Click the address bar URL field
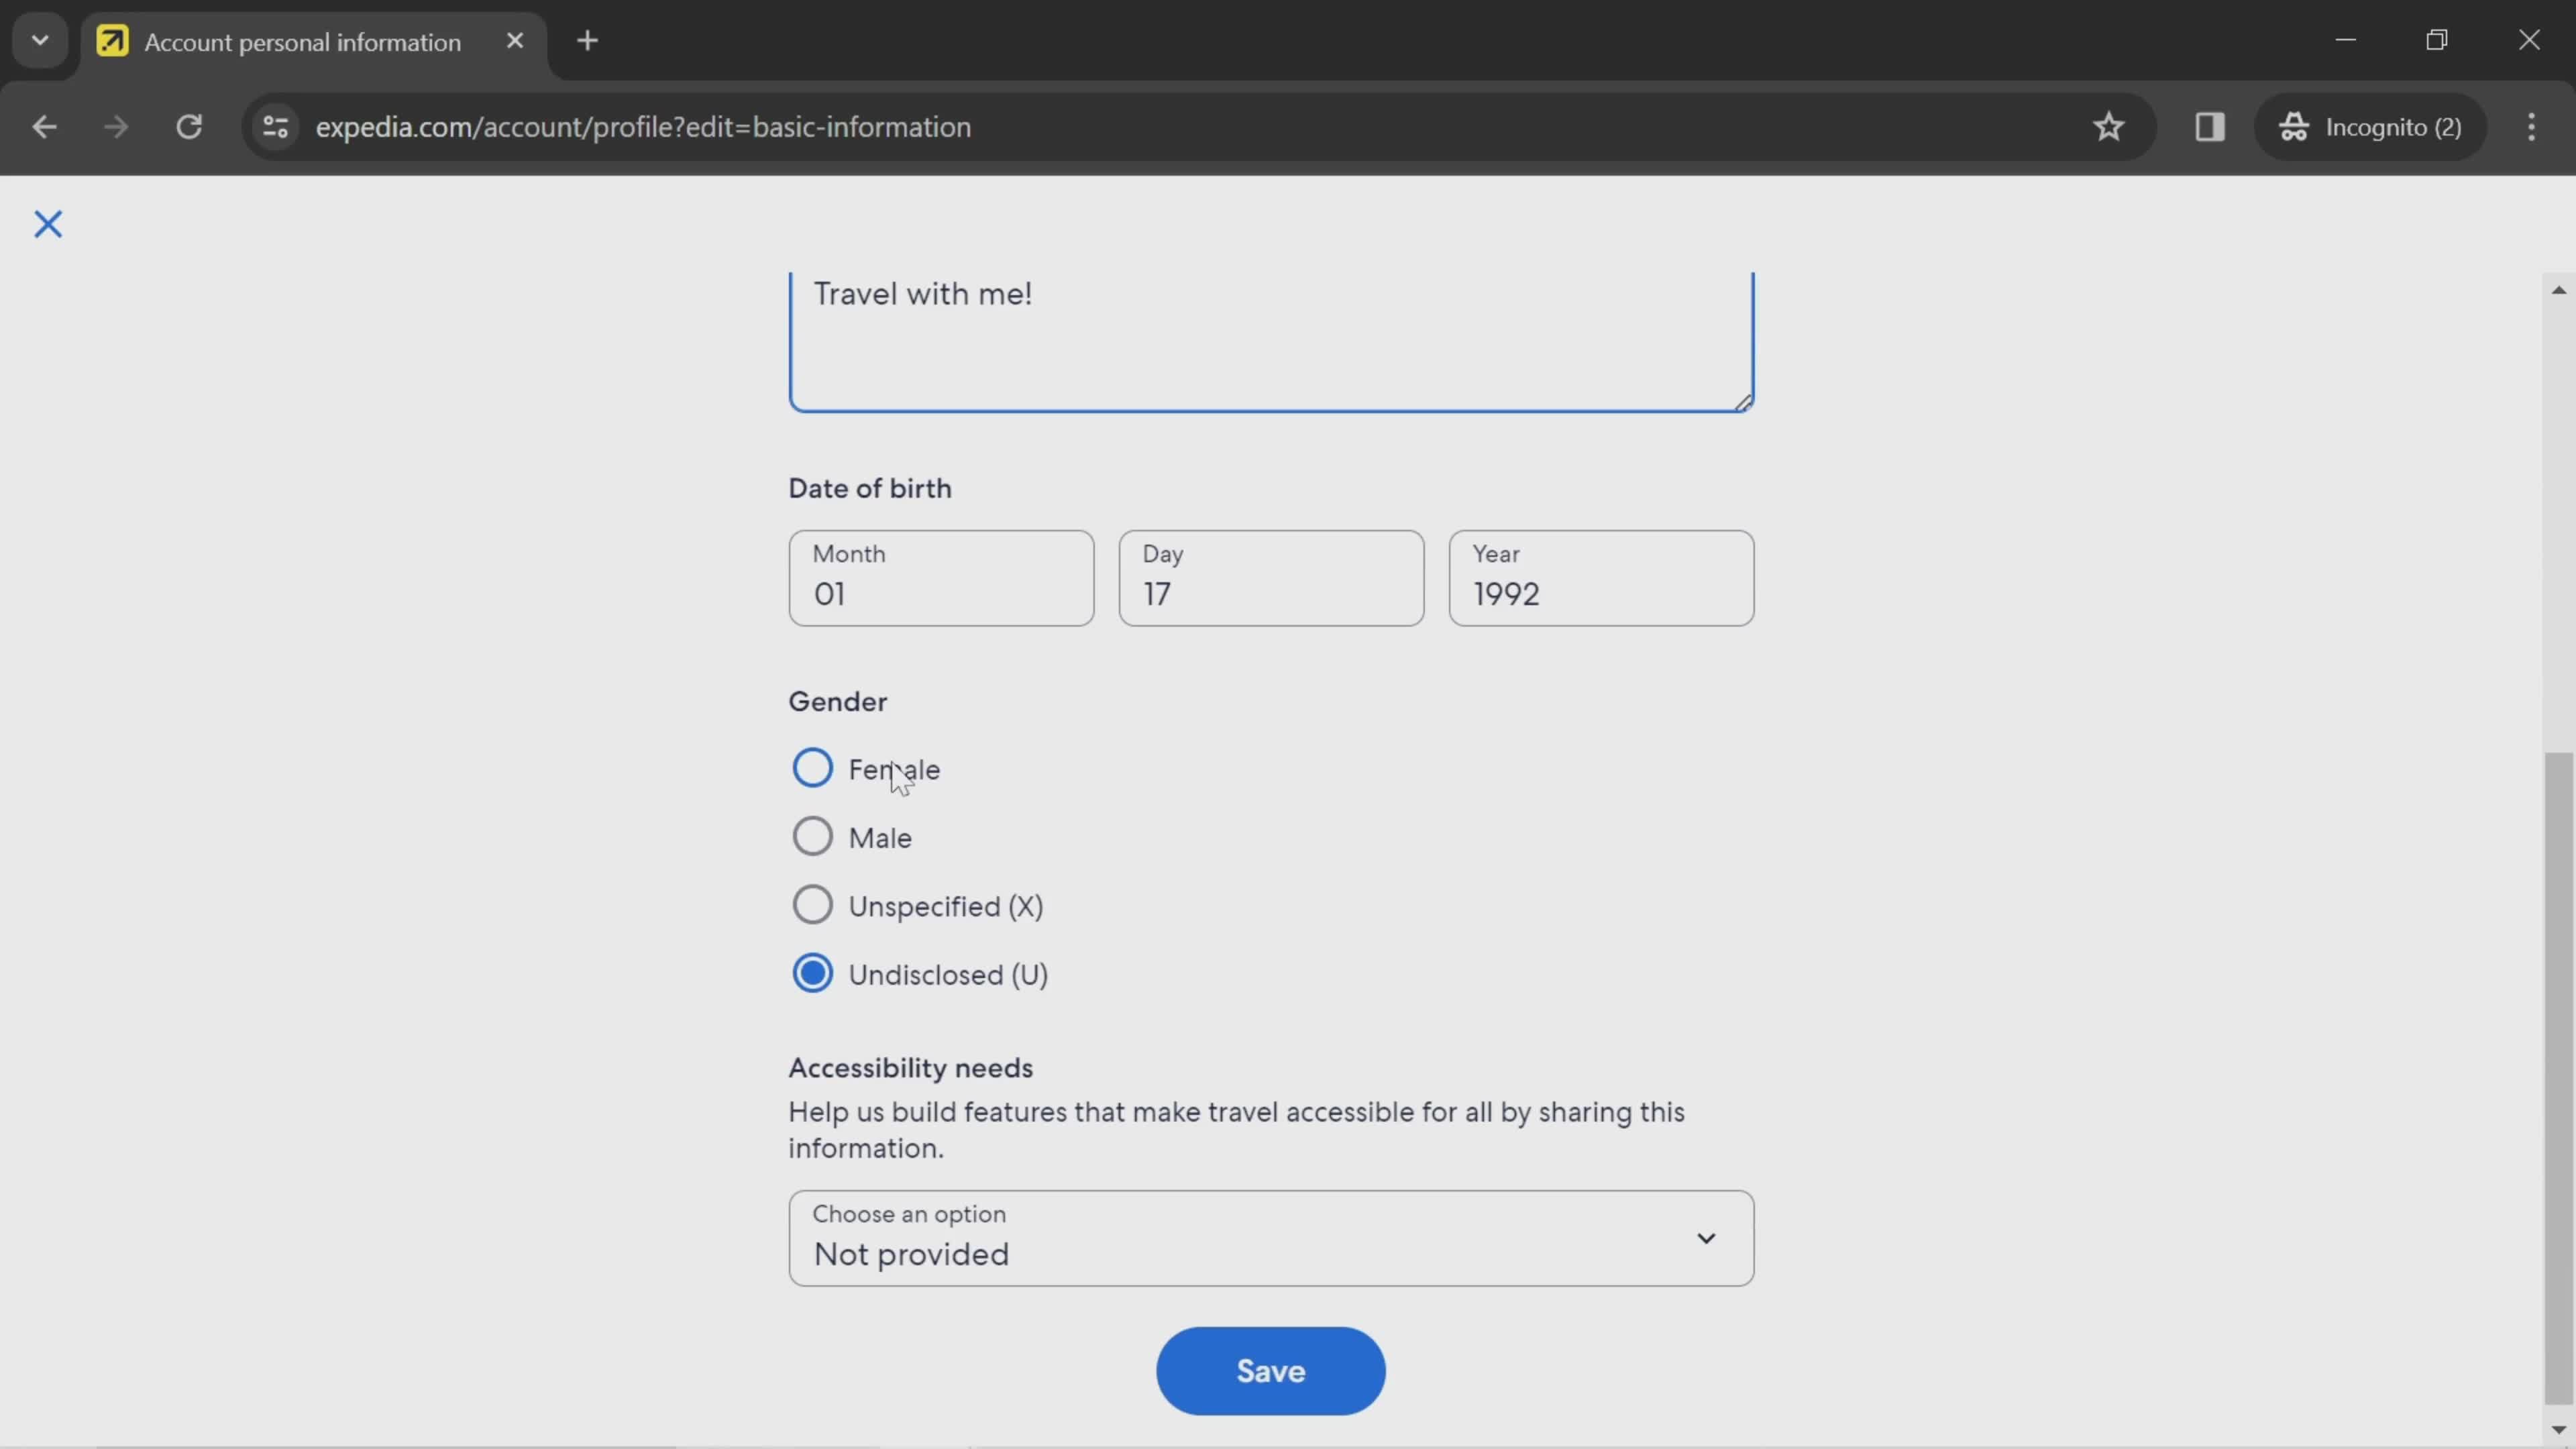Screen dimensions: 2576x1449 coord(644,125)
